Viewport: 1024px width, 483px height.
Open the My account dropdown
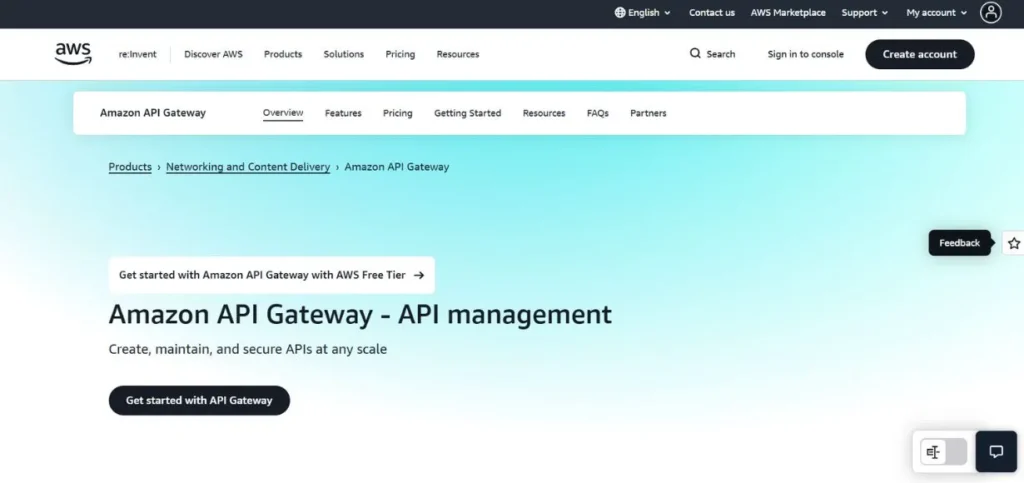coord(936,13)
